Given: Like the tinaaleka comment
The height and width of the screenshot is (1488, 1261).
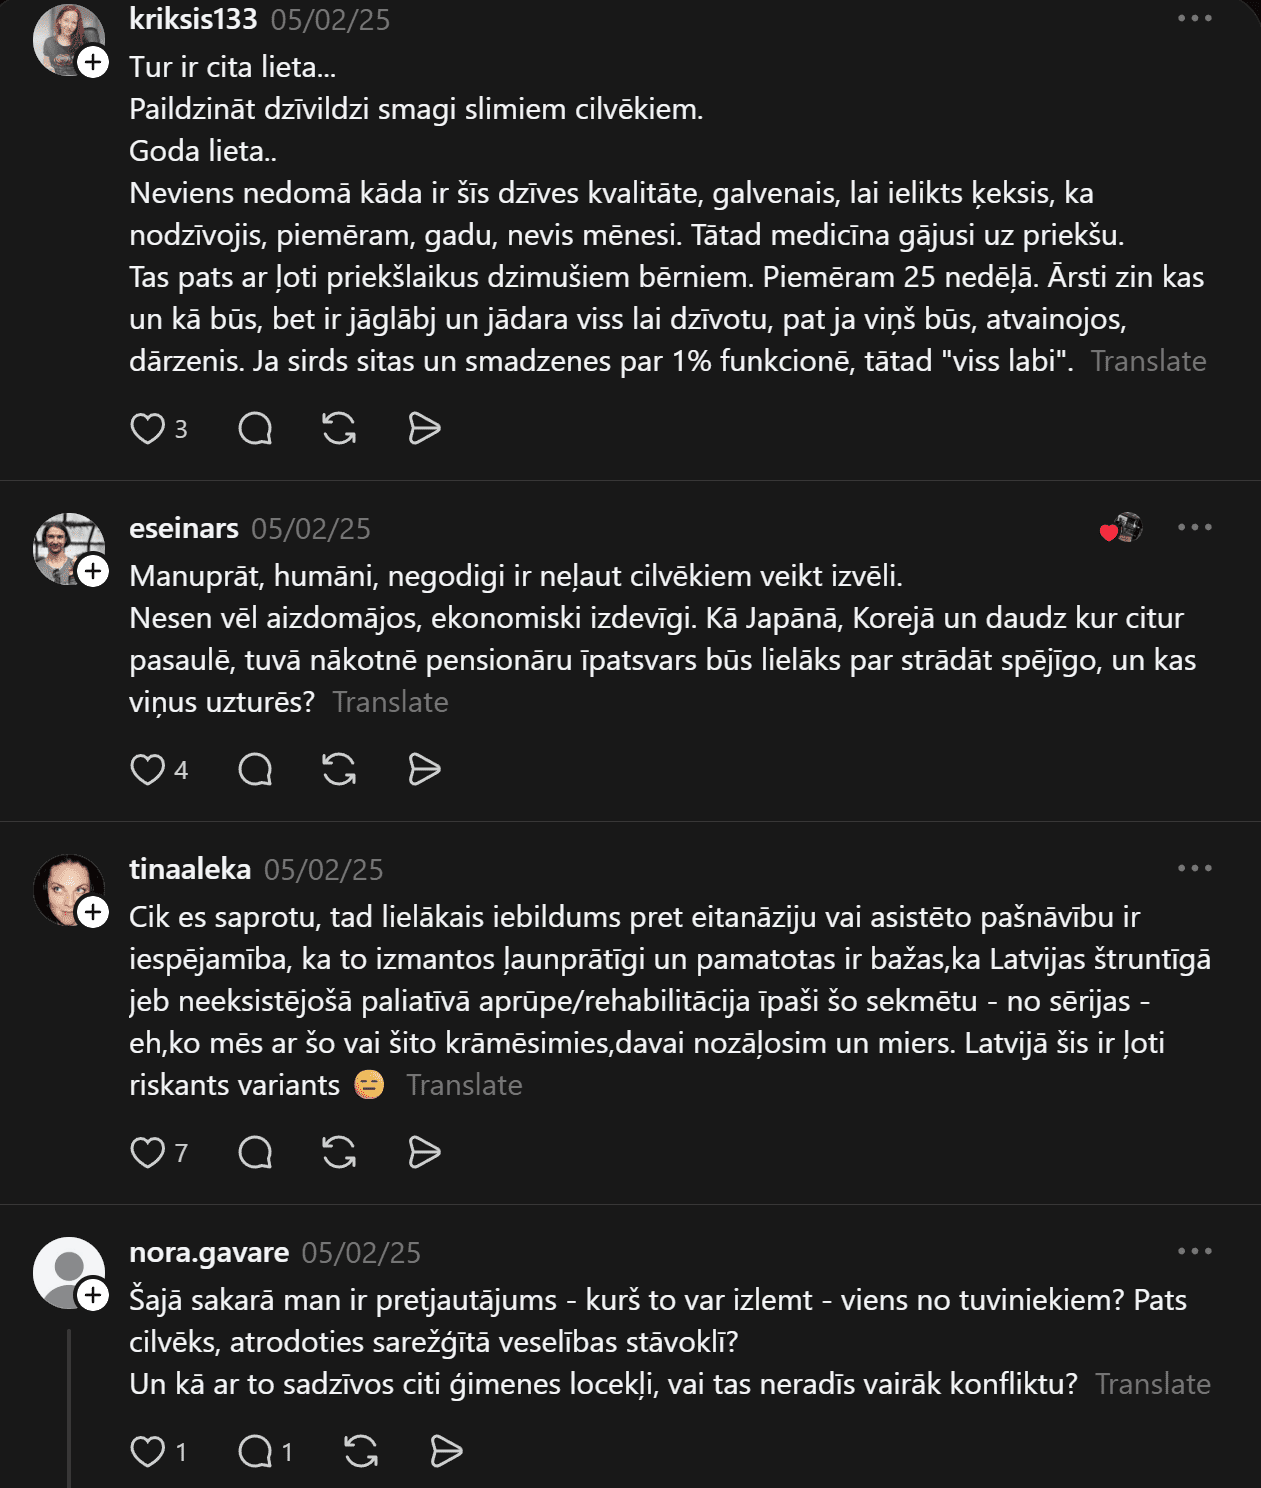Looking at the screenshot, I should [x=148, y=1153].
